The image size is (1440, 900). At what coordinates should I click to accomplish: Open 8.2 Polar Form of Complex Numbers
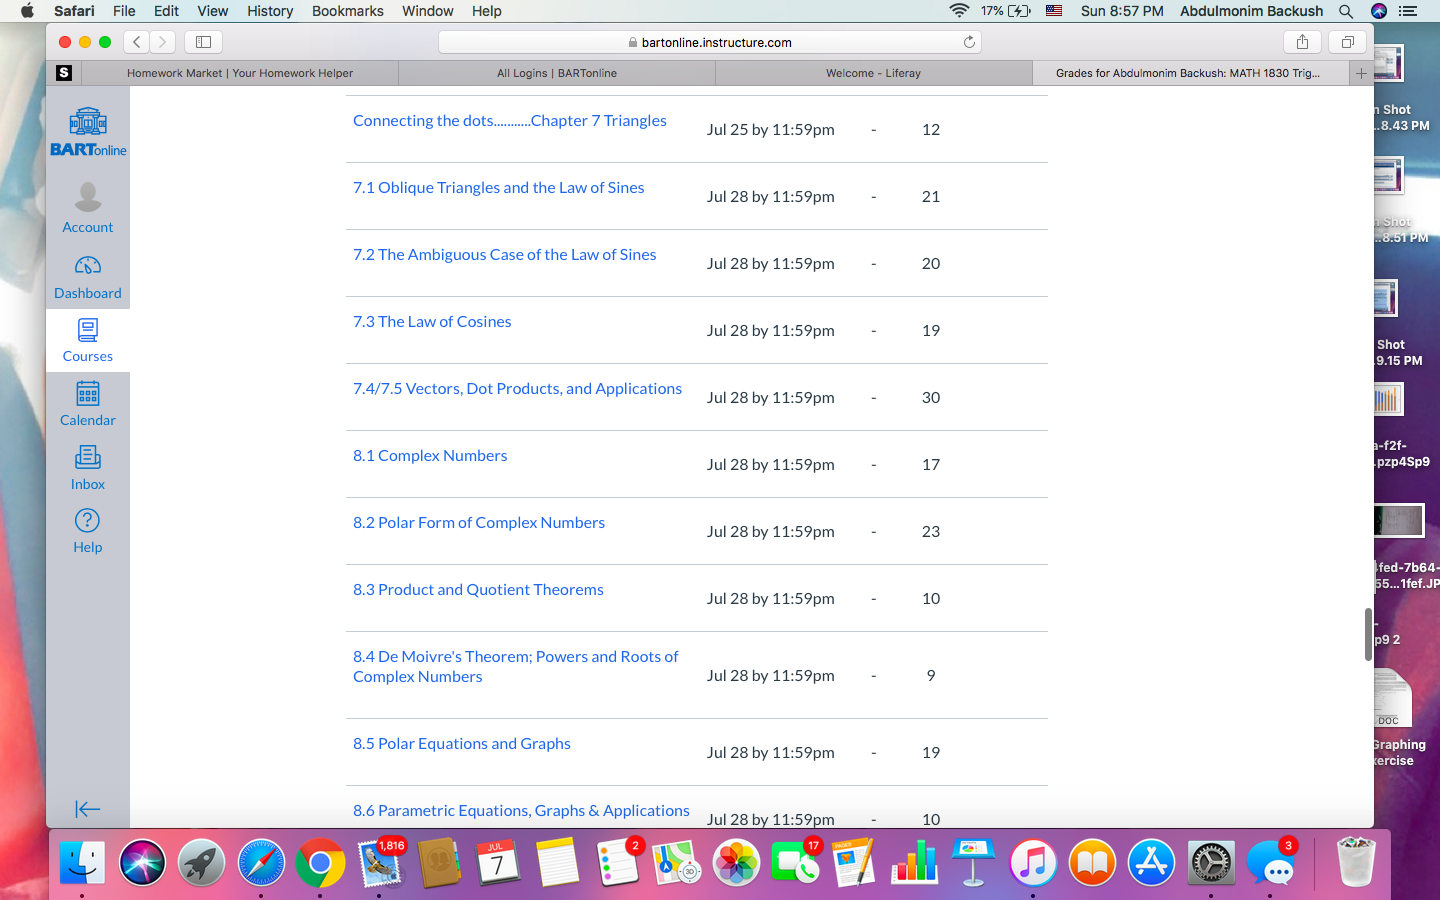click(x=479, y=522)
